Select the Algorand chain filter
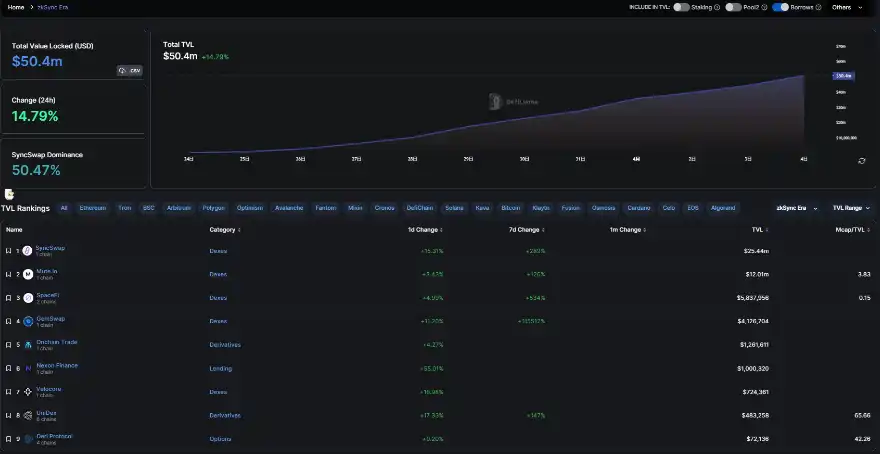The image size is (880, 454). [x=723, y=208]
